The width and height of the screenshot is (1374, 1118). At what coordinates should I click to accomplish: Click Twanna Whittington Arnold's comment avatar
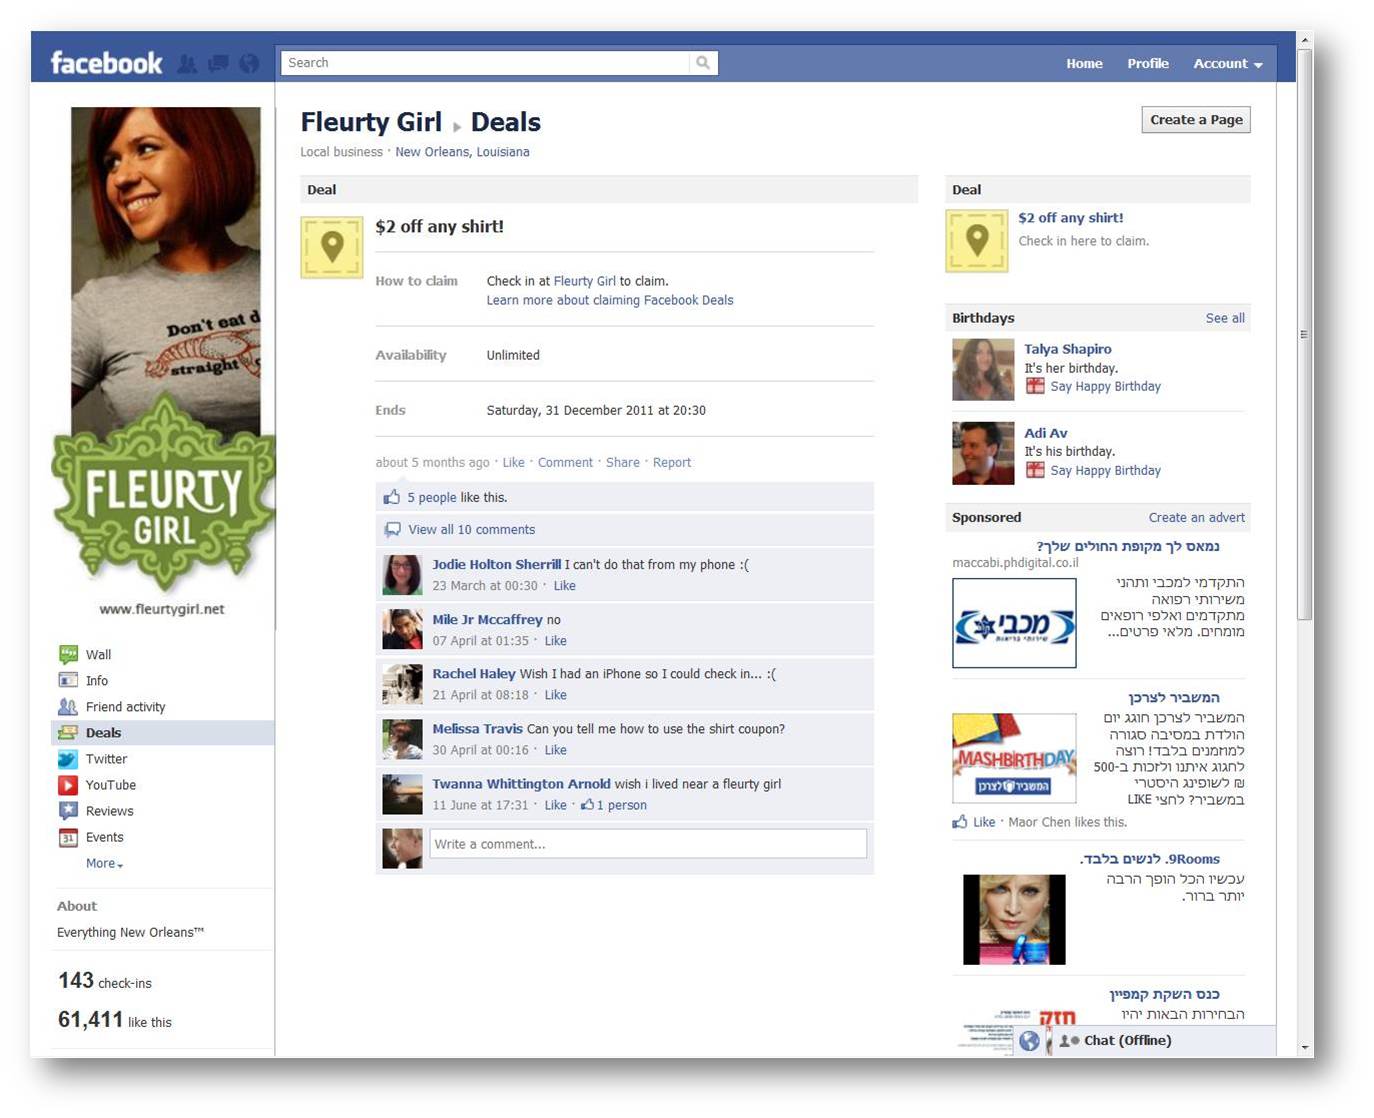pyautogui.click(x=402, y=795)
